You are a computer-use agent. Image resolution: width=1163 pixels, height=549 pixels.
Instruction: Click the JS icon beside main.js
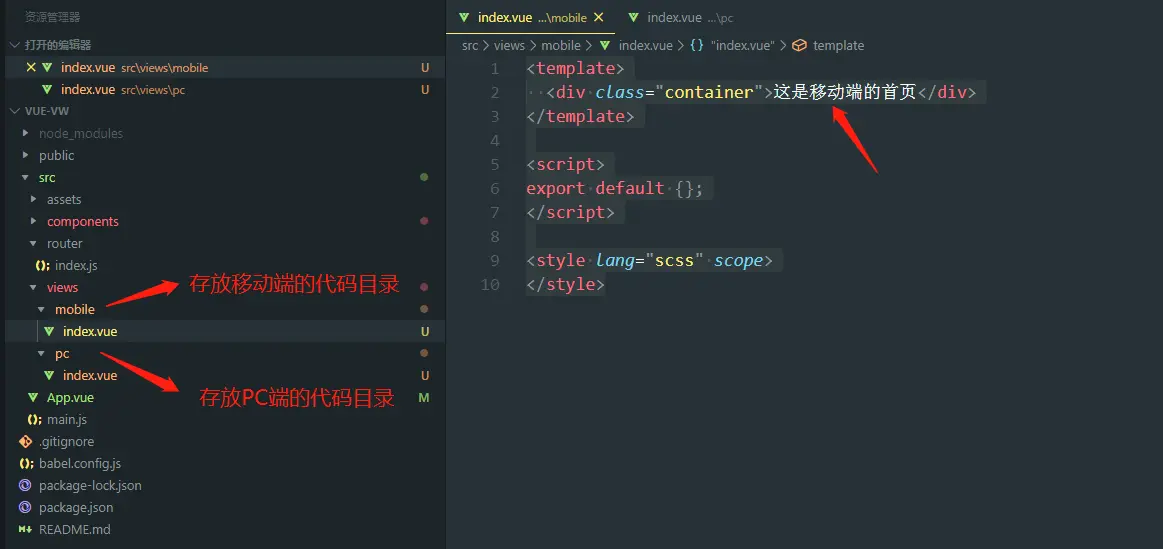(34, 419)
